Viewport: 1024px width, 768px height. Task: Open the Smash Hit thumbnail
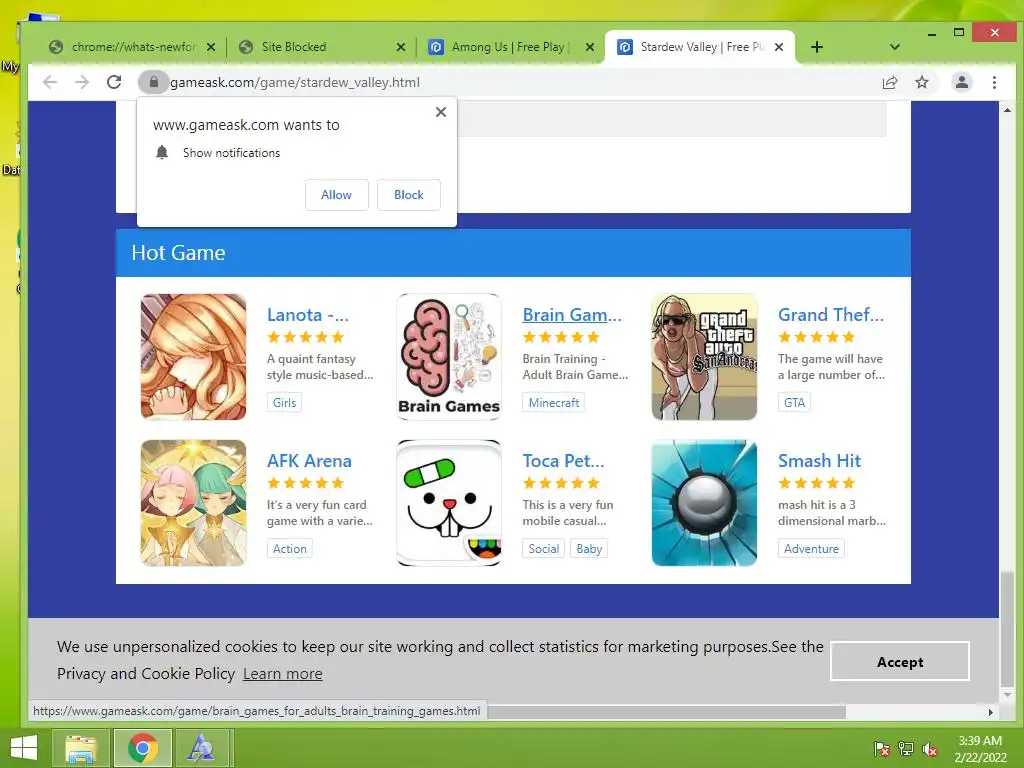point(704,503)
